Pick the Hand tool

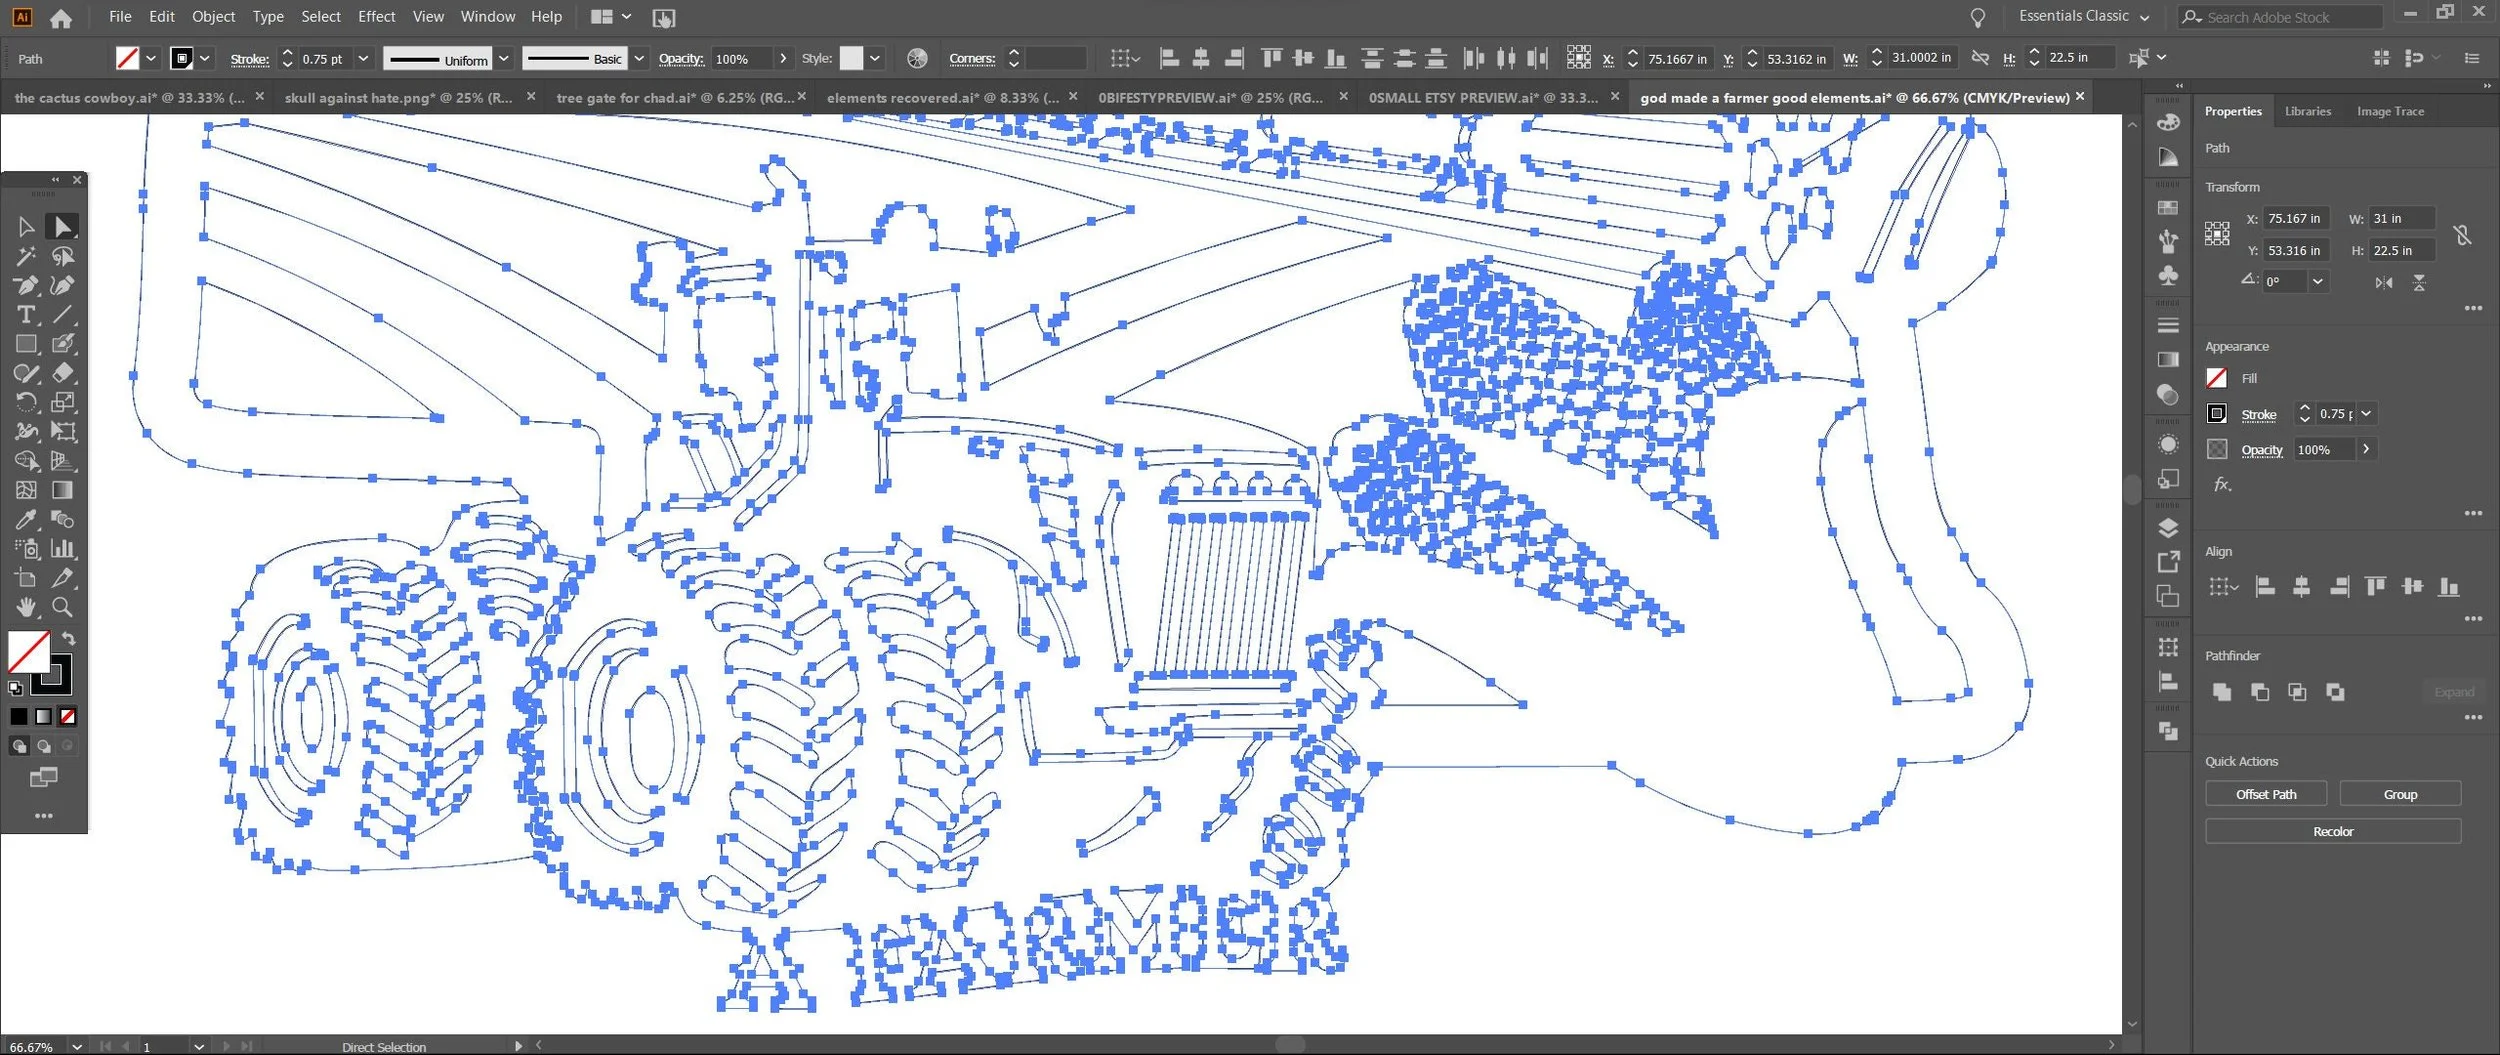26,607
